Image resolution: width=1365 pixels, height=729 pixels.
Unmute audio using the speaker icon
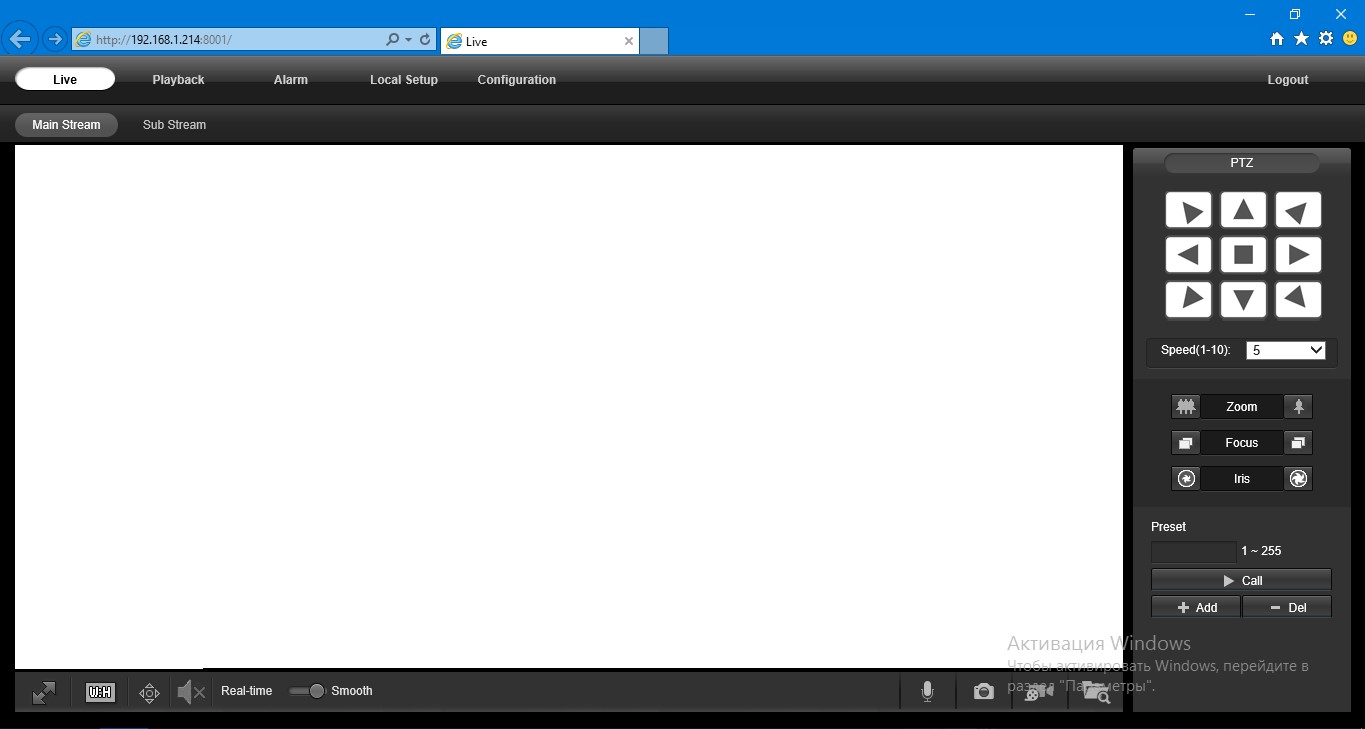coord(191,692)
